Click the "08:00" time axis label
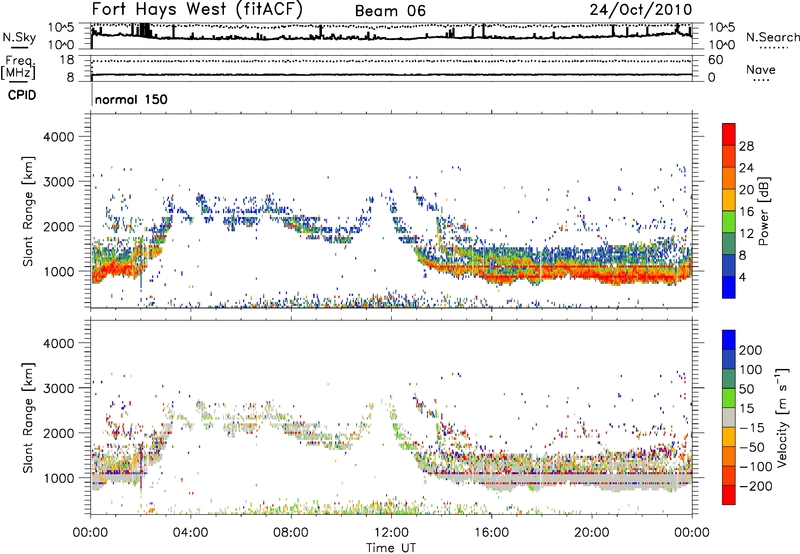 [x=291, y=533]
